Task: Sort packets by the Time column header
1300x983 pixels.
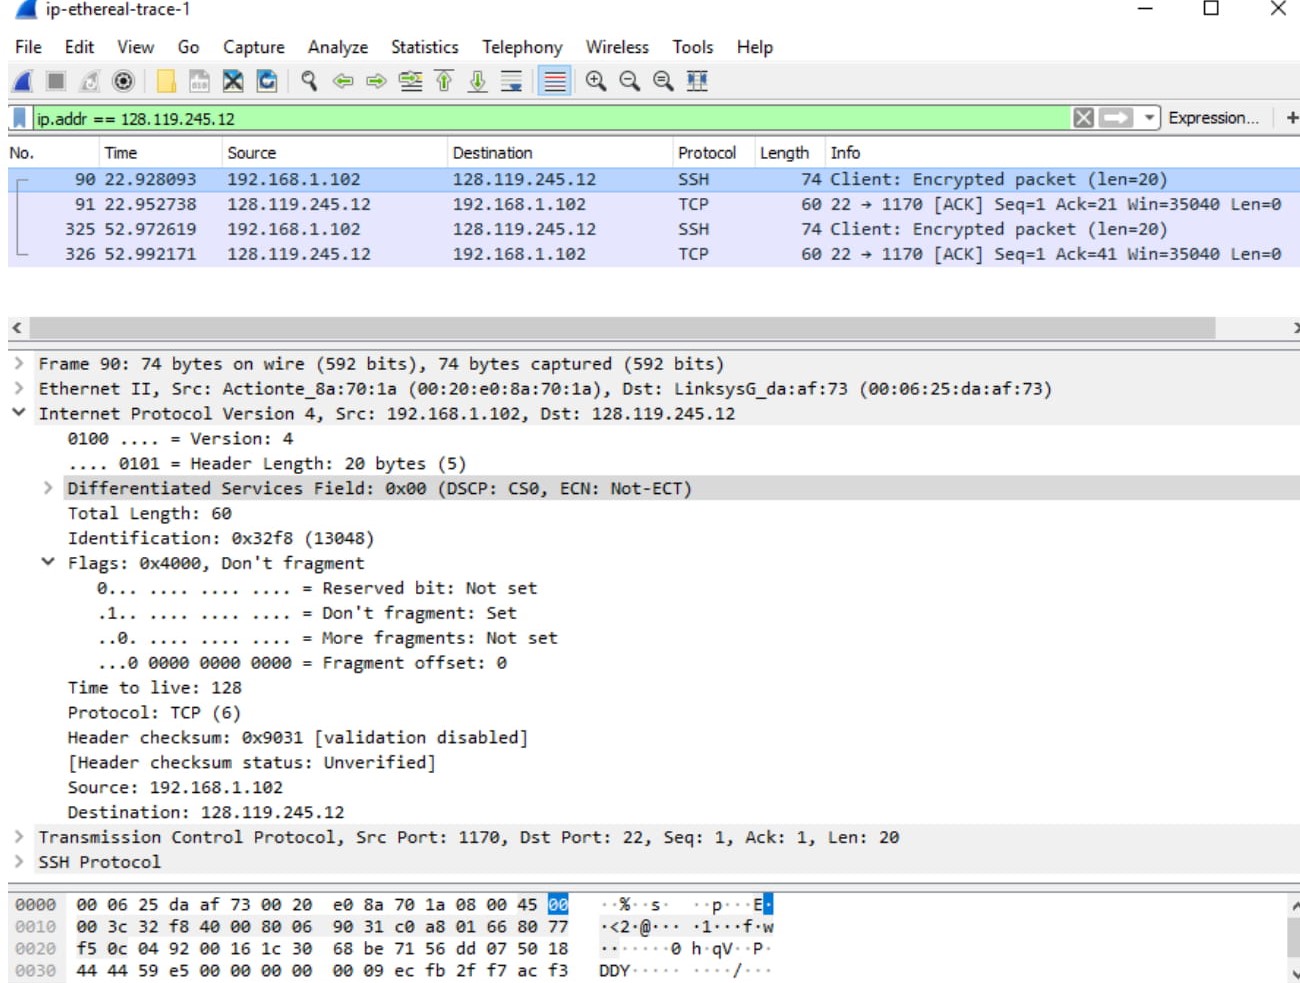Action: [159, 153]
